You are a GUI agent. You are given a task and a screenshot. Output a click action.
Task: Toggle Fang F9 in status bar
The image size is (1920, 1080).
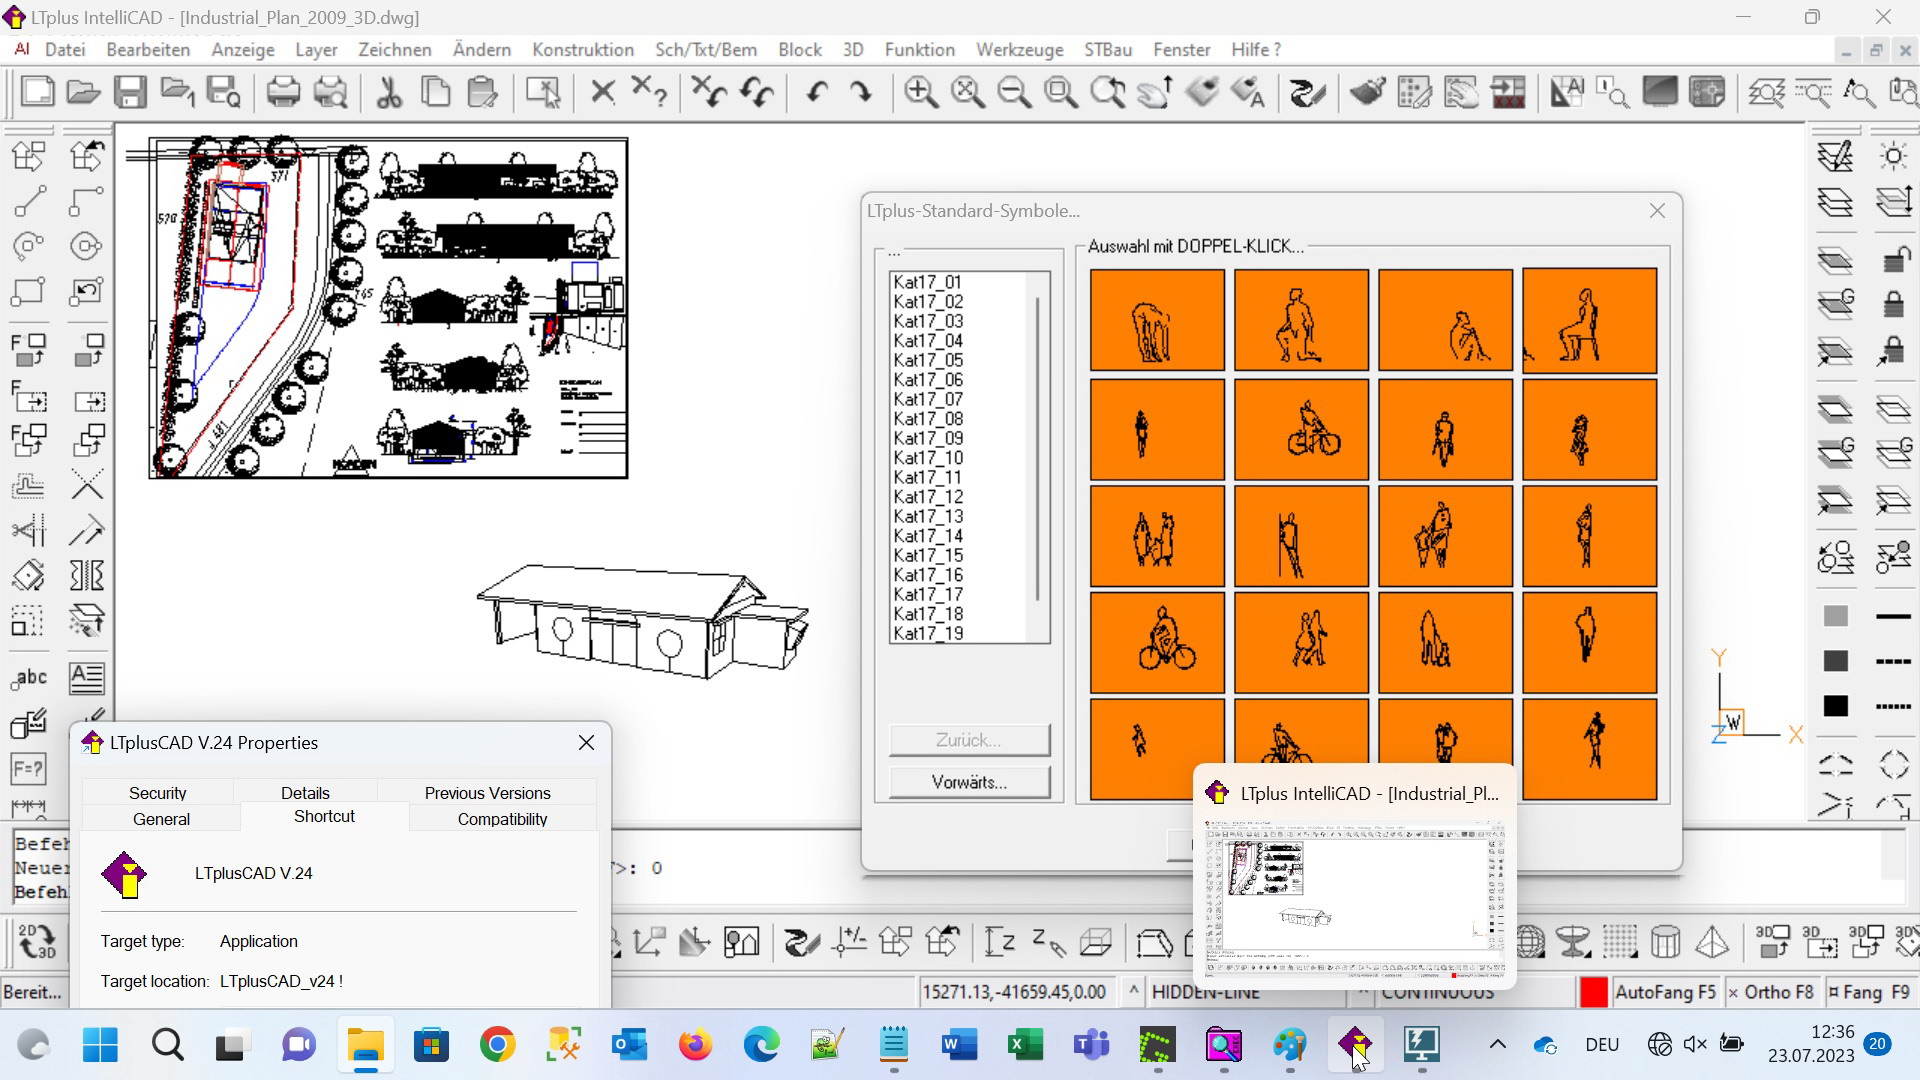(x=1868, y=992)
